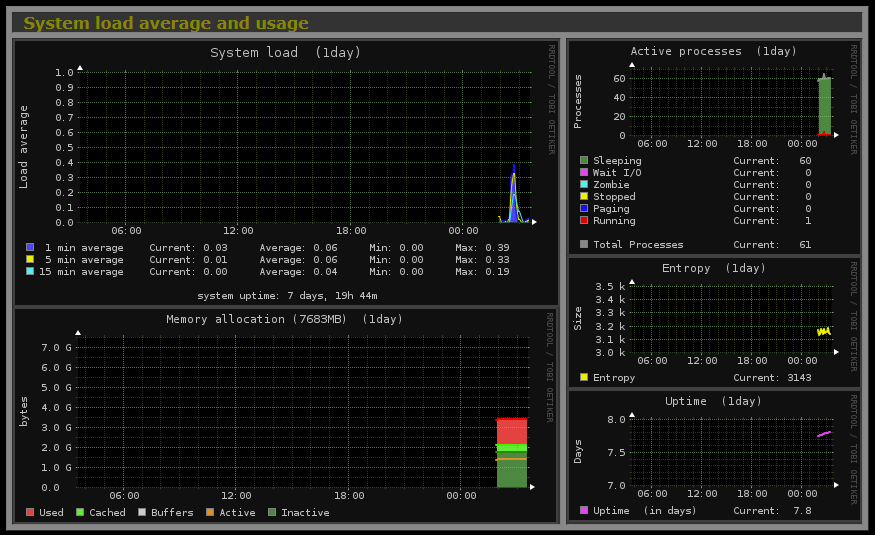Click the yellow Entropy legend swatch

coord(584,377)
